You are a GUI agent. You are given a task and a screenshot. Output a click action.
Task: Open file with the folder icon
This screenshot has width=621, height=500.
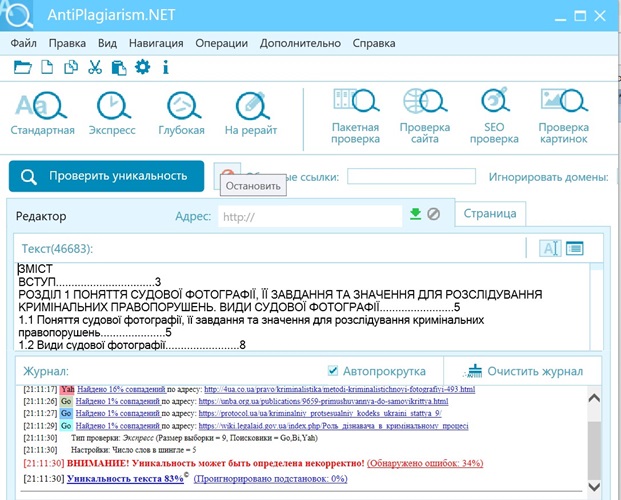[23, 67]
